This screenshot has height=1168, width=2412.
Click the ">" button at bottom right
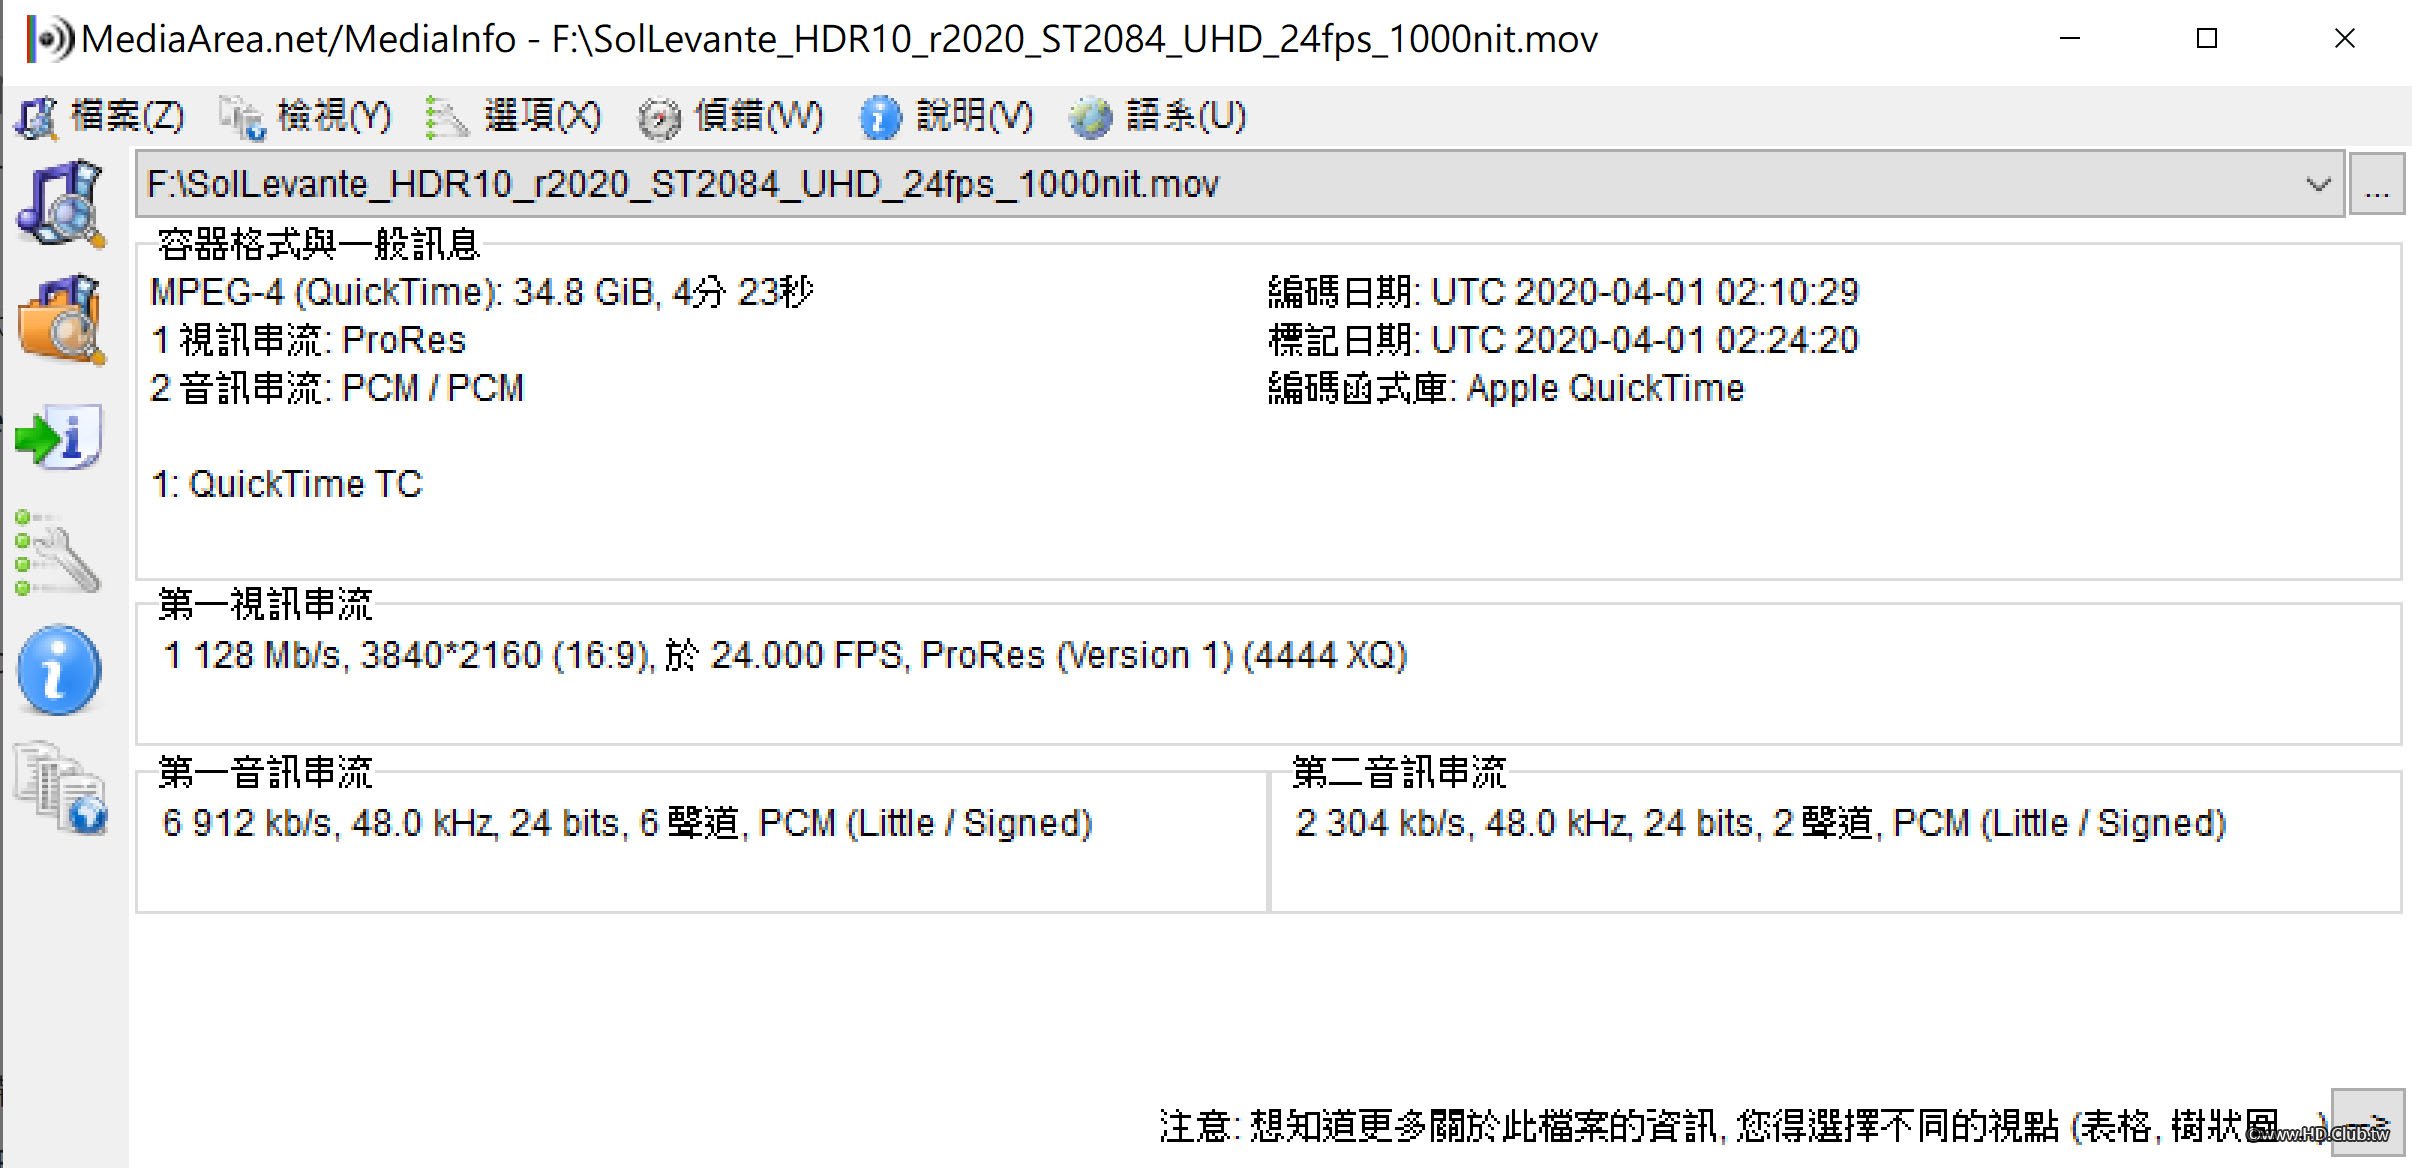coord(2367,1122)
